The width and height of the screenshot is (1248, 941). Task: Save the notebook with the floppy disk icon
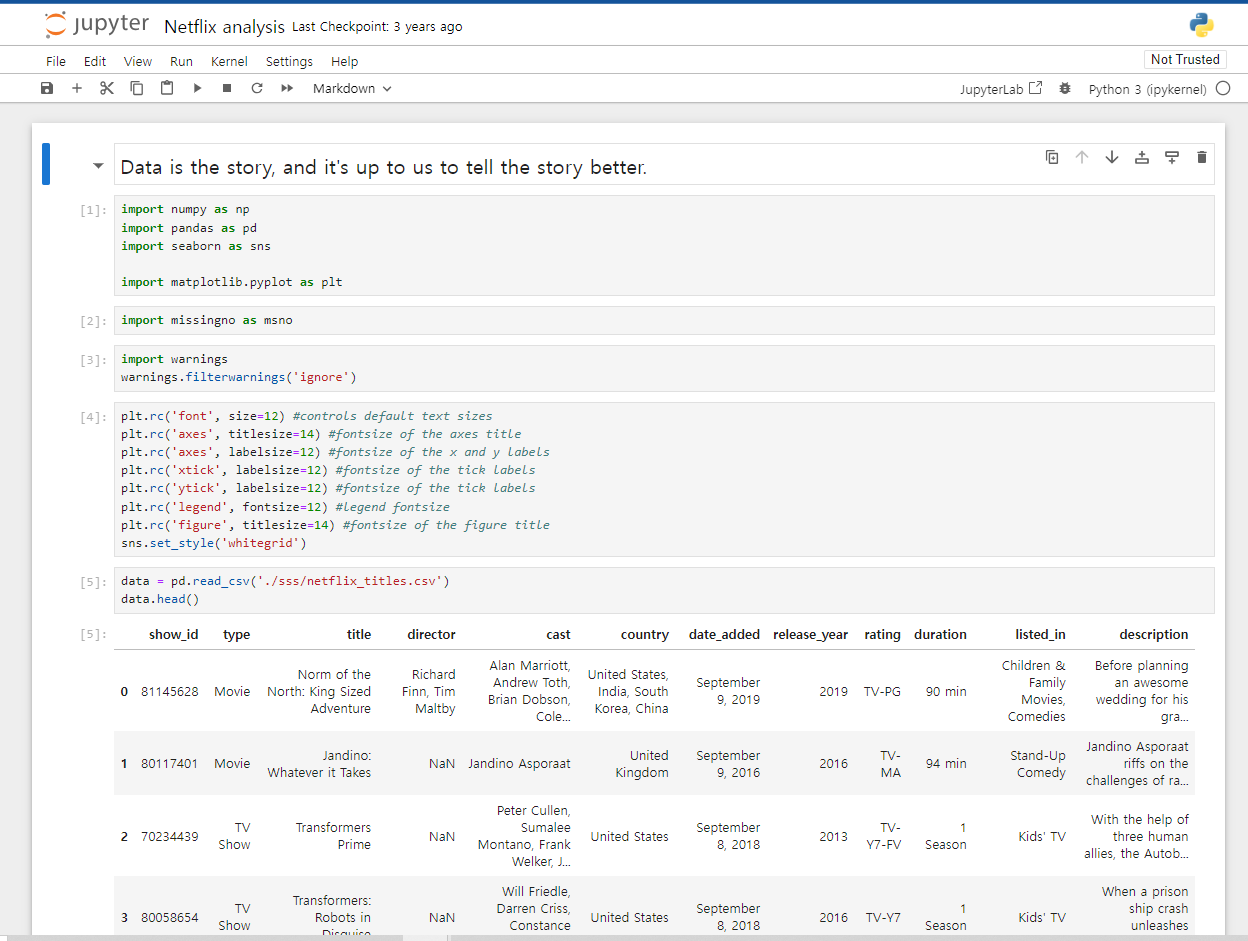click(x=47, y=88)
